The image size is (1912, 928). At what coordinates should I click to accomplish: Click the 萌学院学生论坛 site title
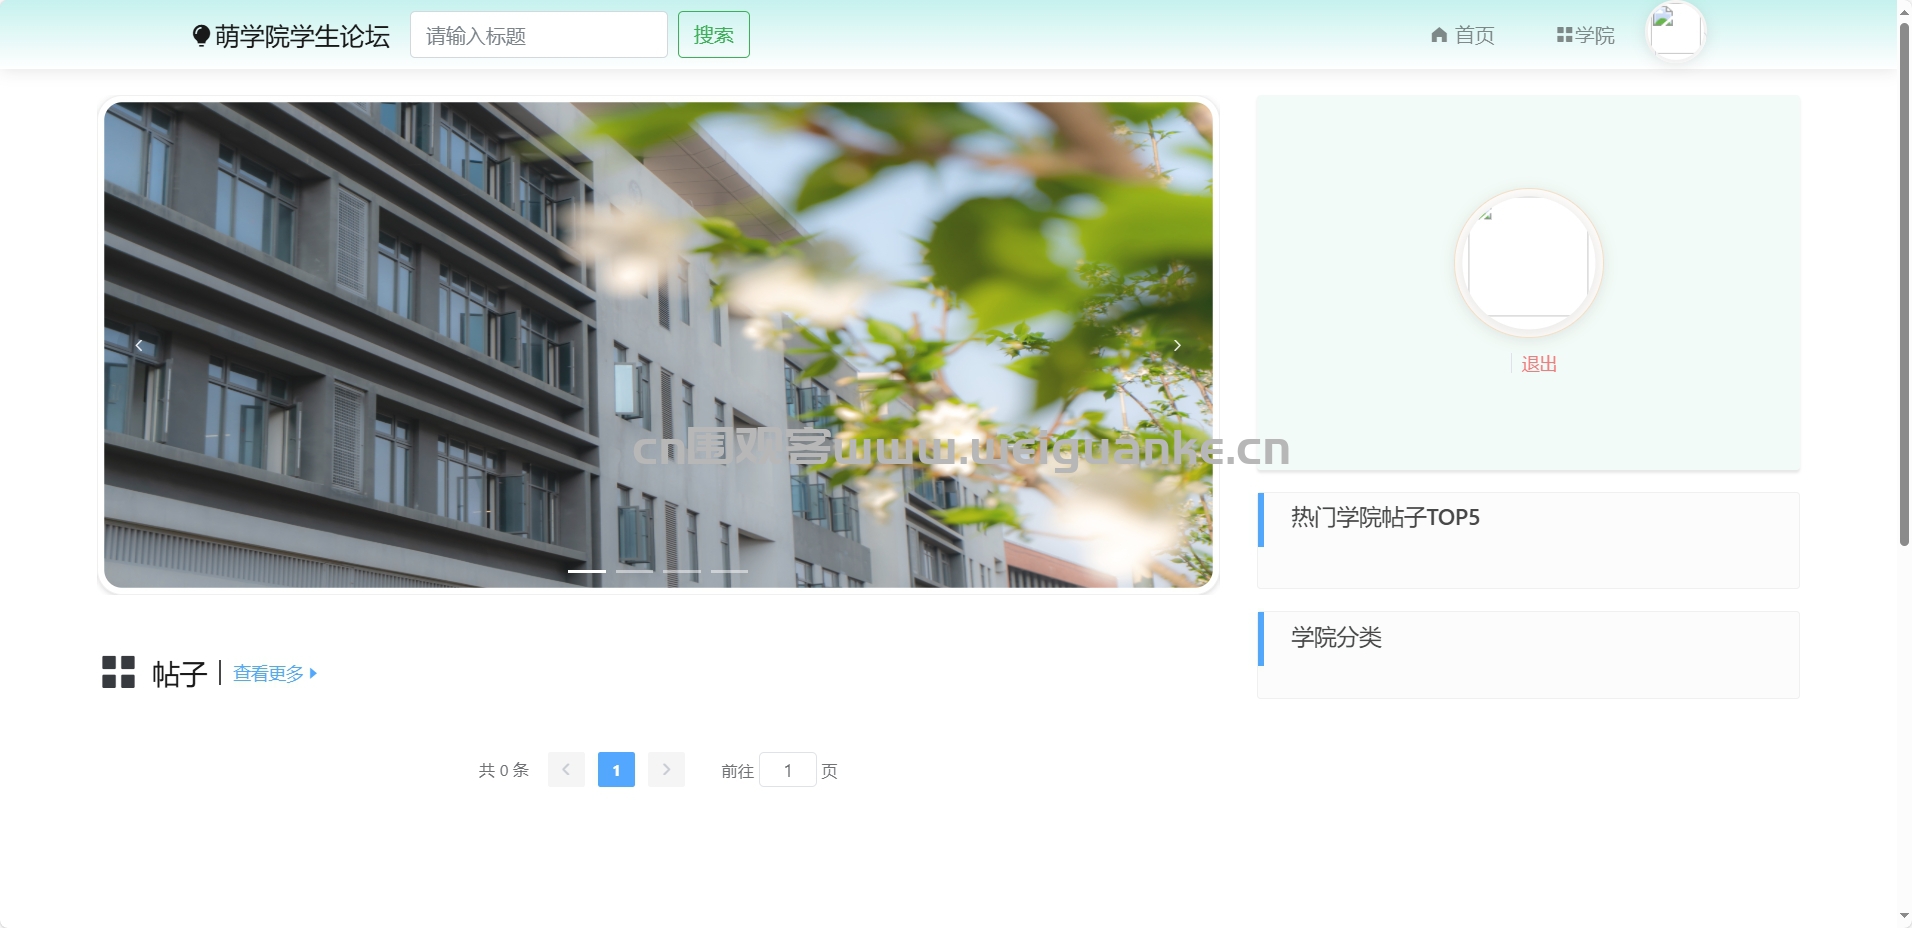pos(302,36)
